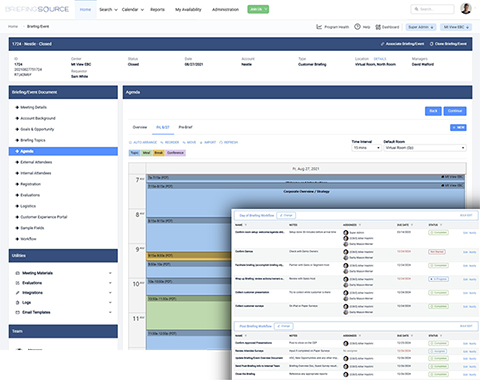
Task: Click the Auto Arrange toolbar icon
Action: (x=130, y=142)
